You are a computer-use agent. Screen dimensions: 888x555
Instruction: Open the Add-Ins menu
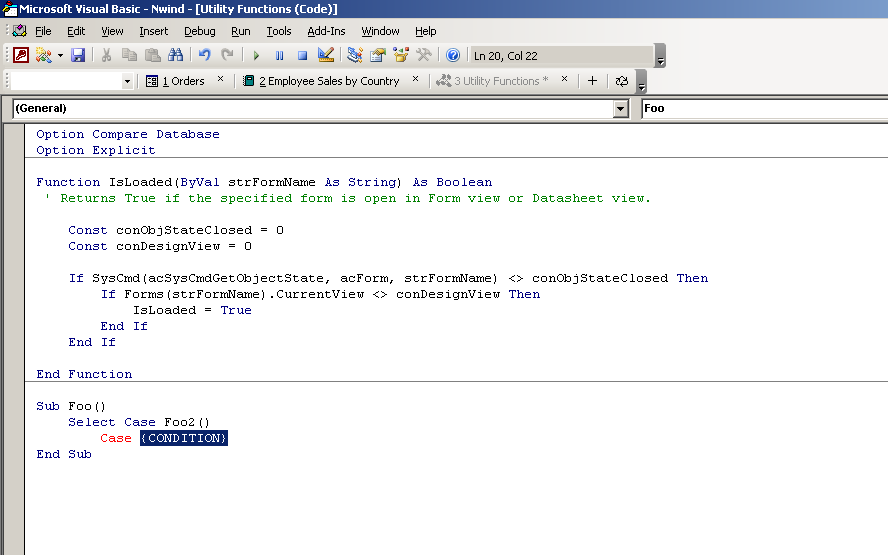point(326,31)
